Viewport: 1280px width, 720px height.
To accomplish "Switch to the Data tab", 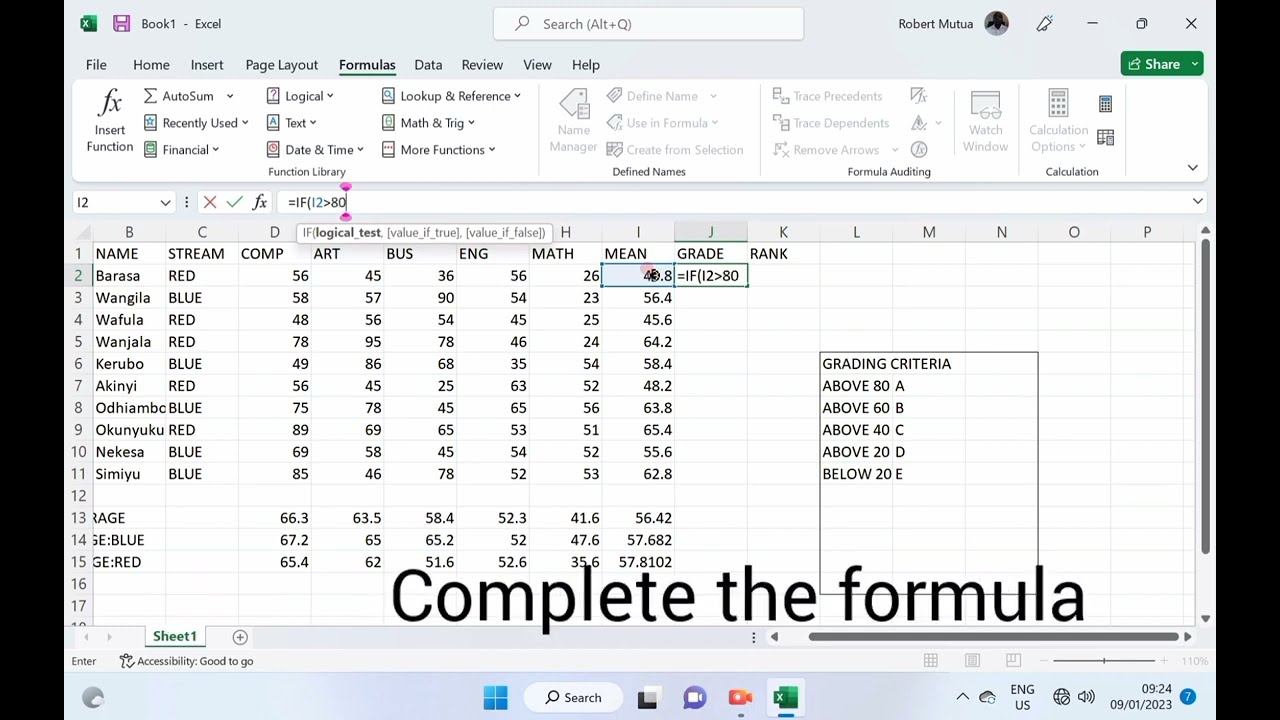I will point(428,65).
